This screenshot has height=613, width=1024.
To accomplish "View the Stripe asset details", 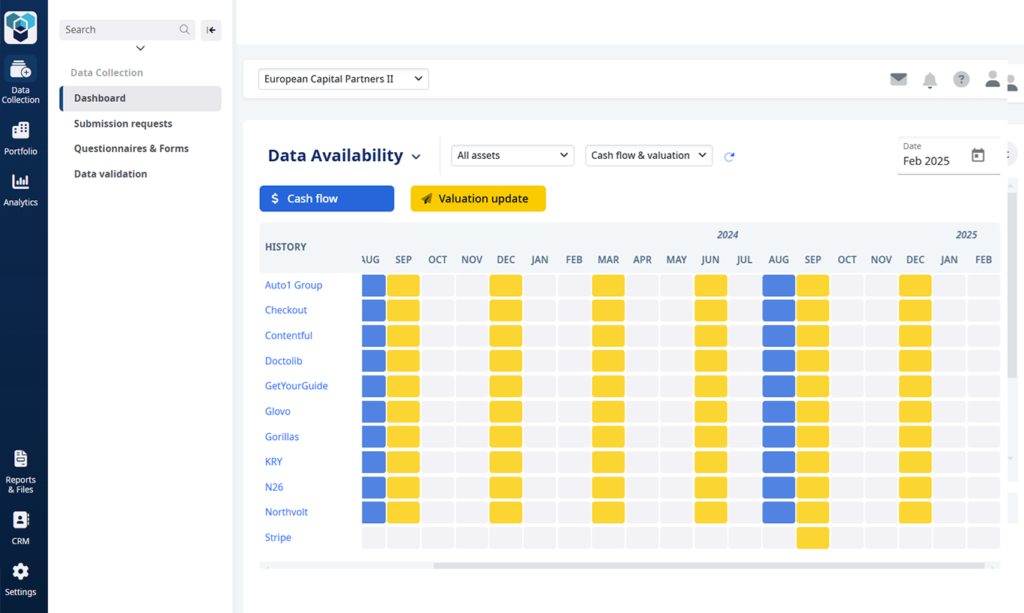I will 278,537.
